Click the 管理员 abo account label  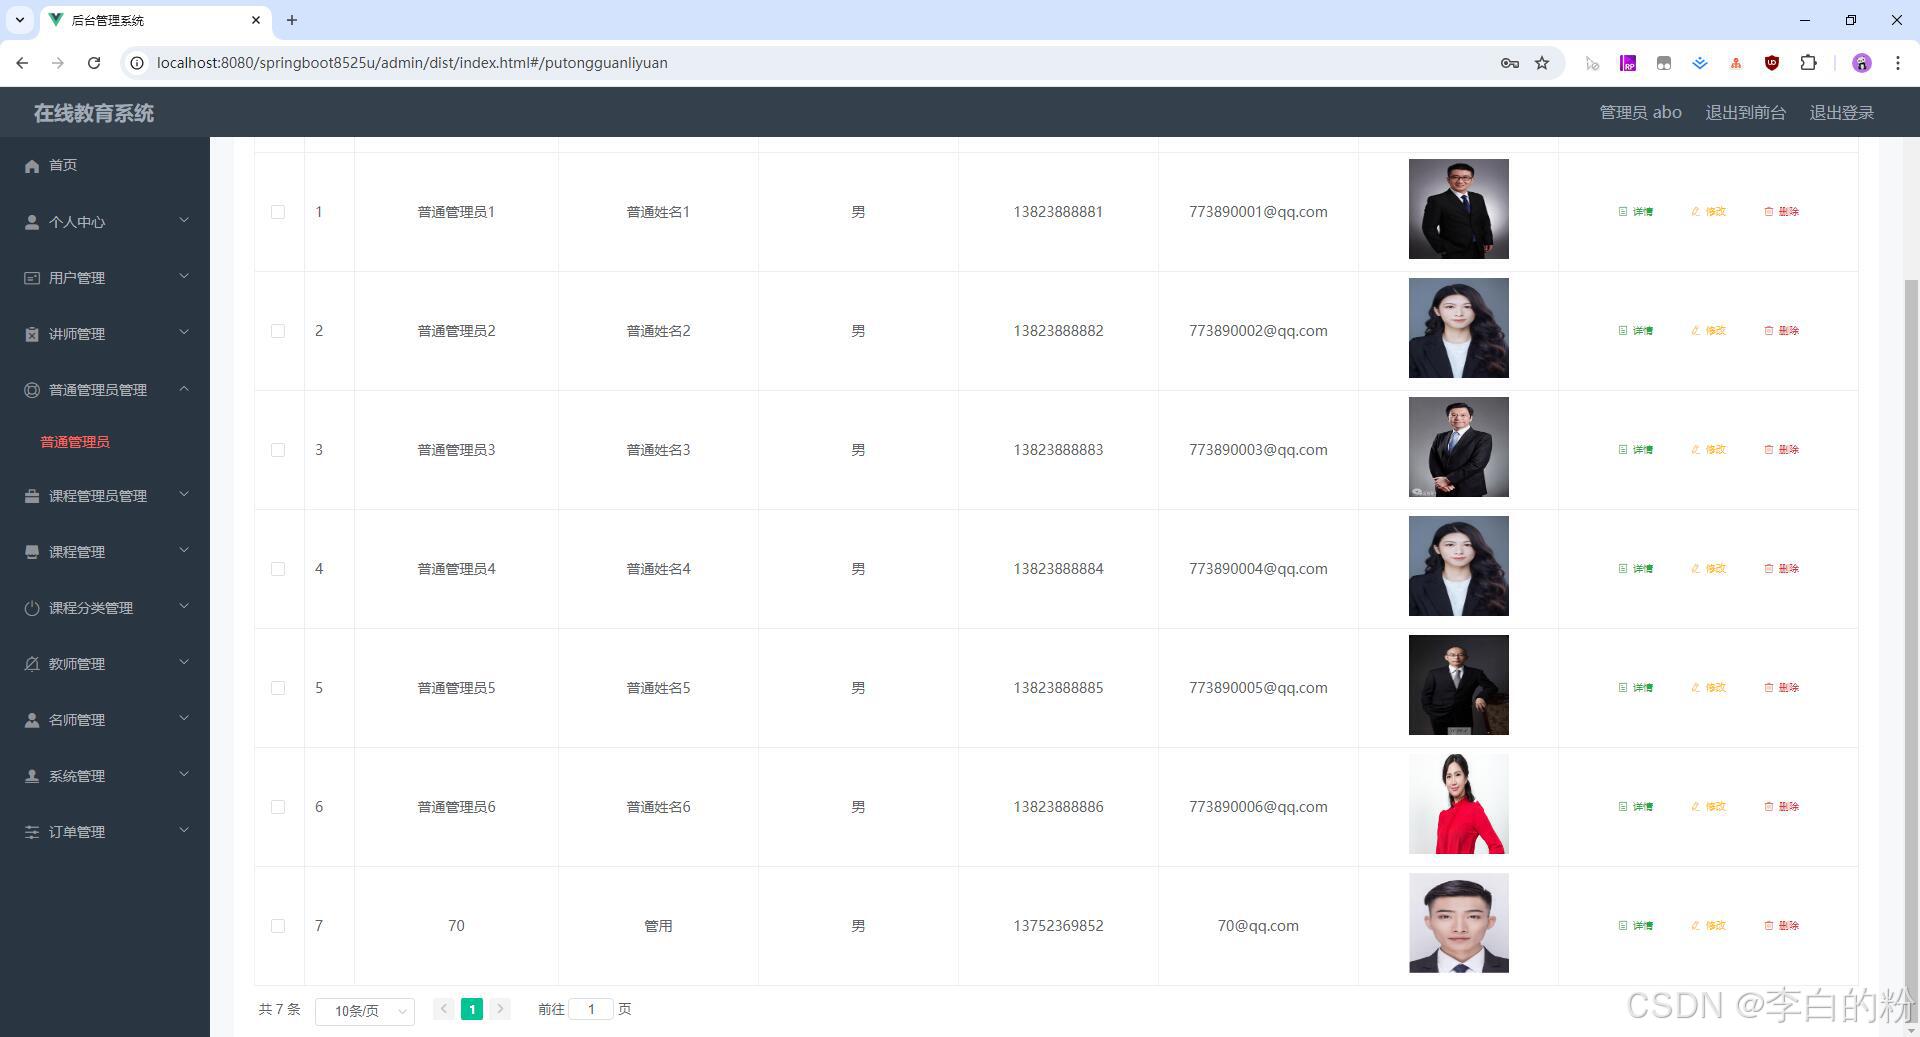[x=1640, y=113]
